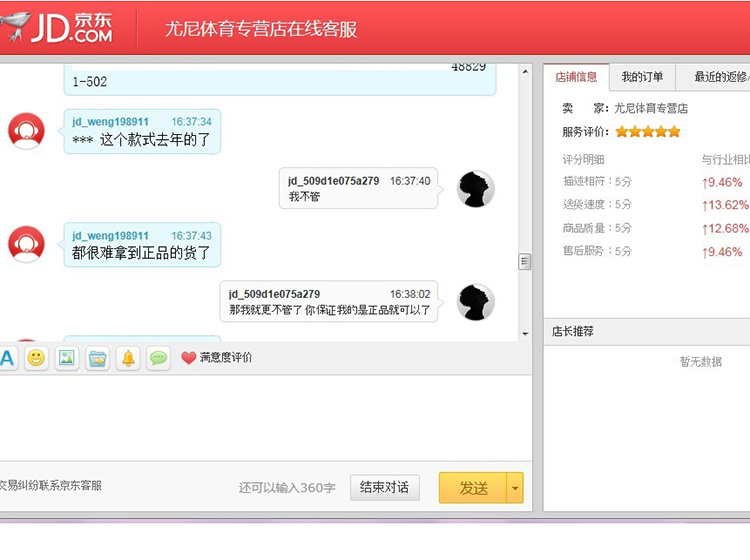Click the send file folder icon

[98, 358]
